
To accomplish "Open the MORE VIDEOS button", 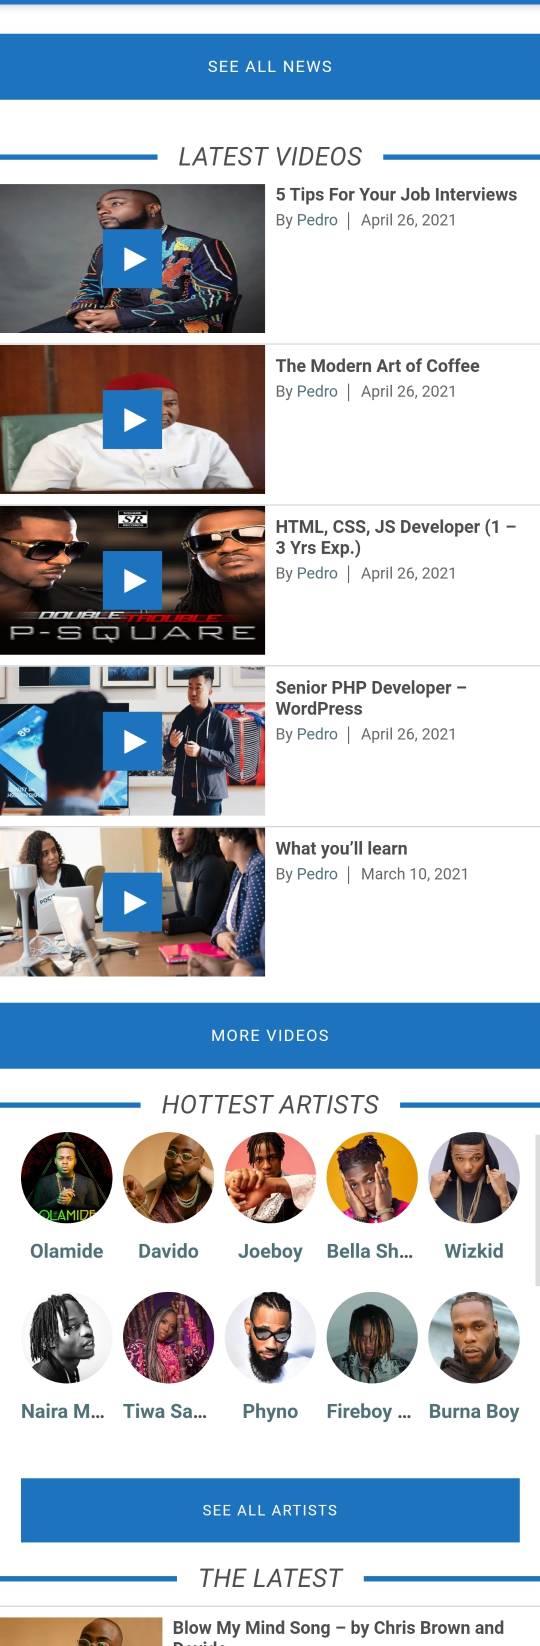I will 270,1036.
